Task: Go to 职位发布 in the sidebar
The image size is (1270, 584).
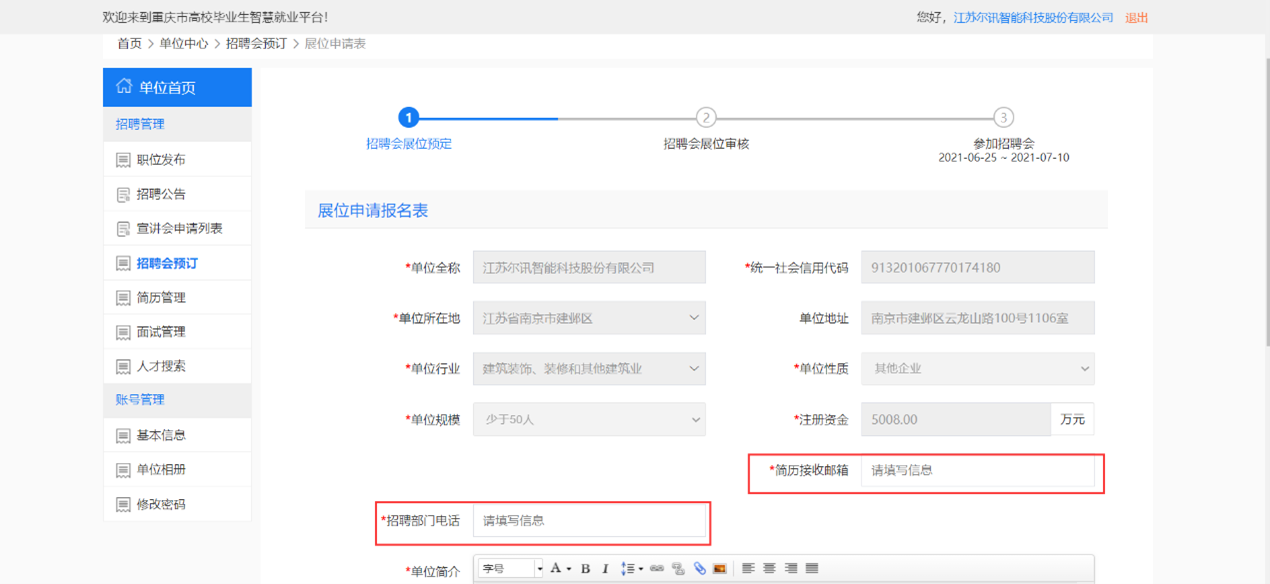Action: point(161,160)
